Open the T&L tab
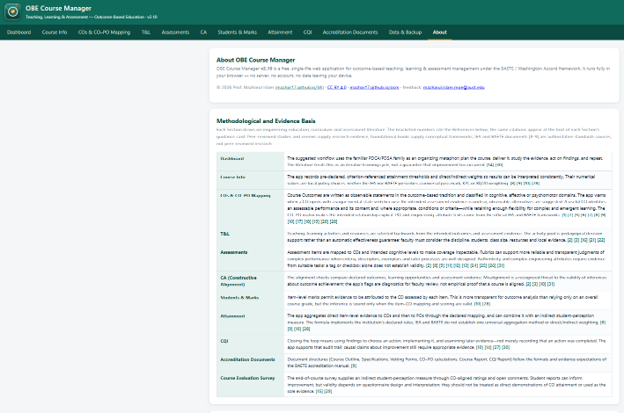Screen dimensions: 624x413 [x=146, y=32]
